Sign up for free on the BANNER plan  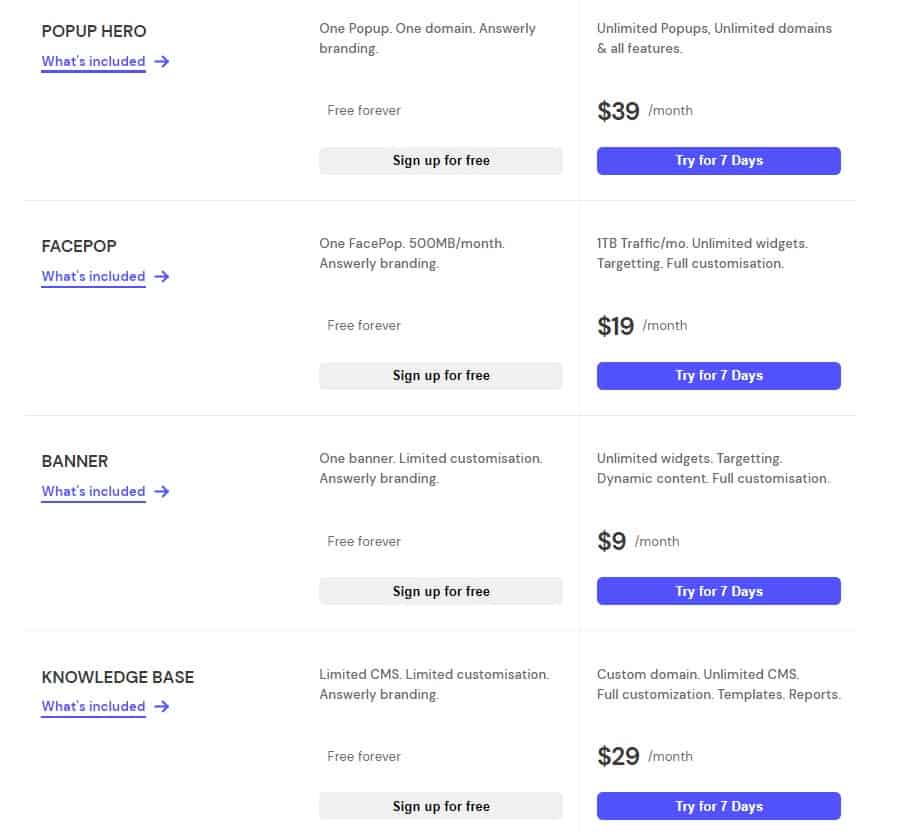pos(440,591)
